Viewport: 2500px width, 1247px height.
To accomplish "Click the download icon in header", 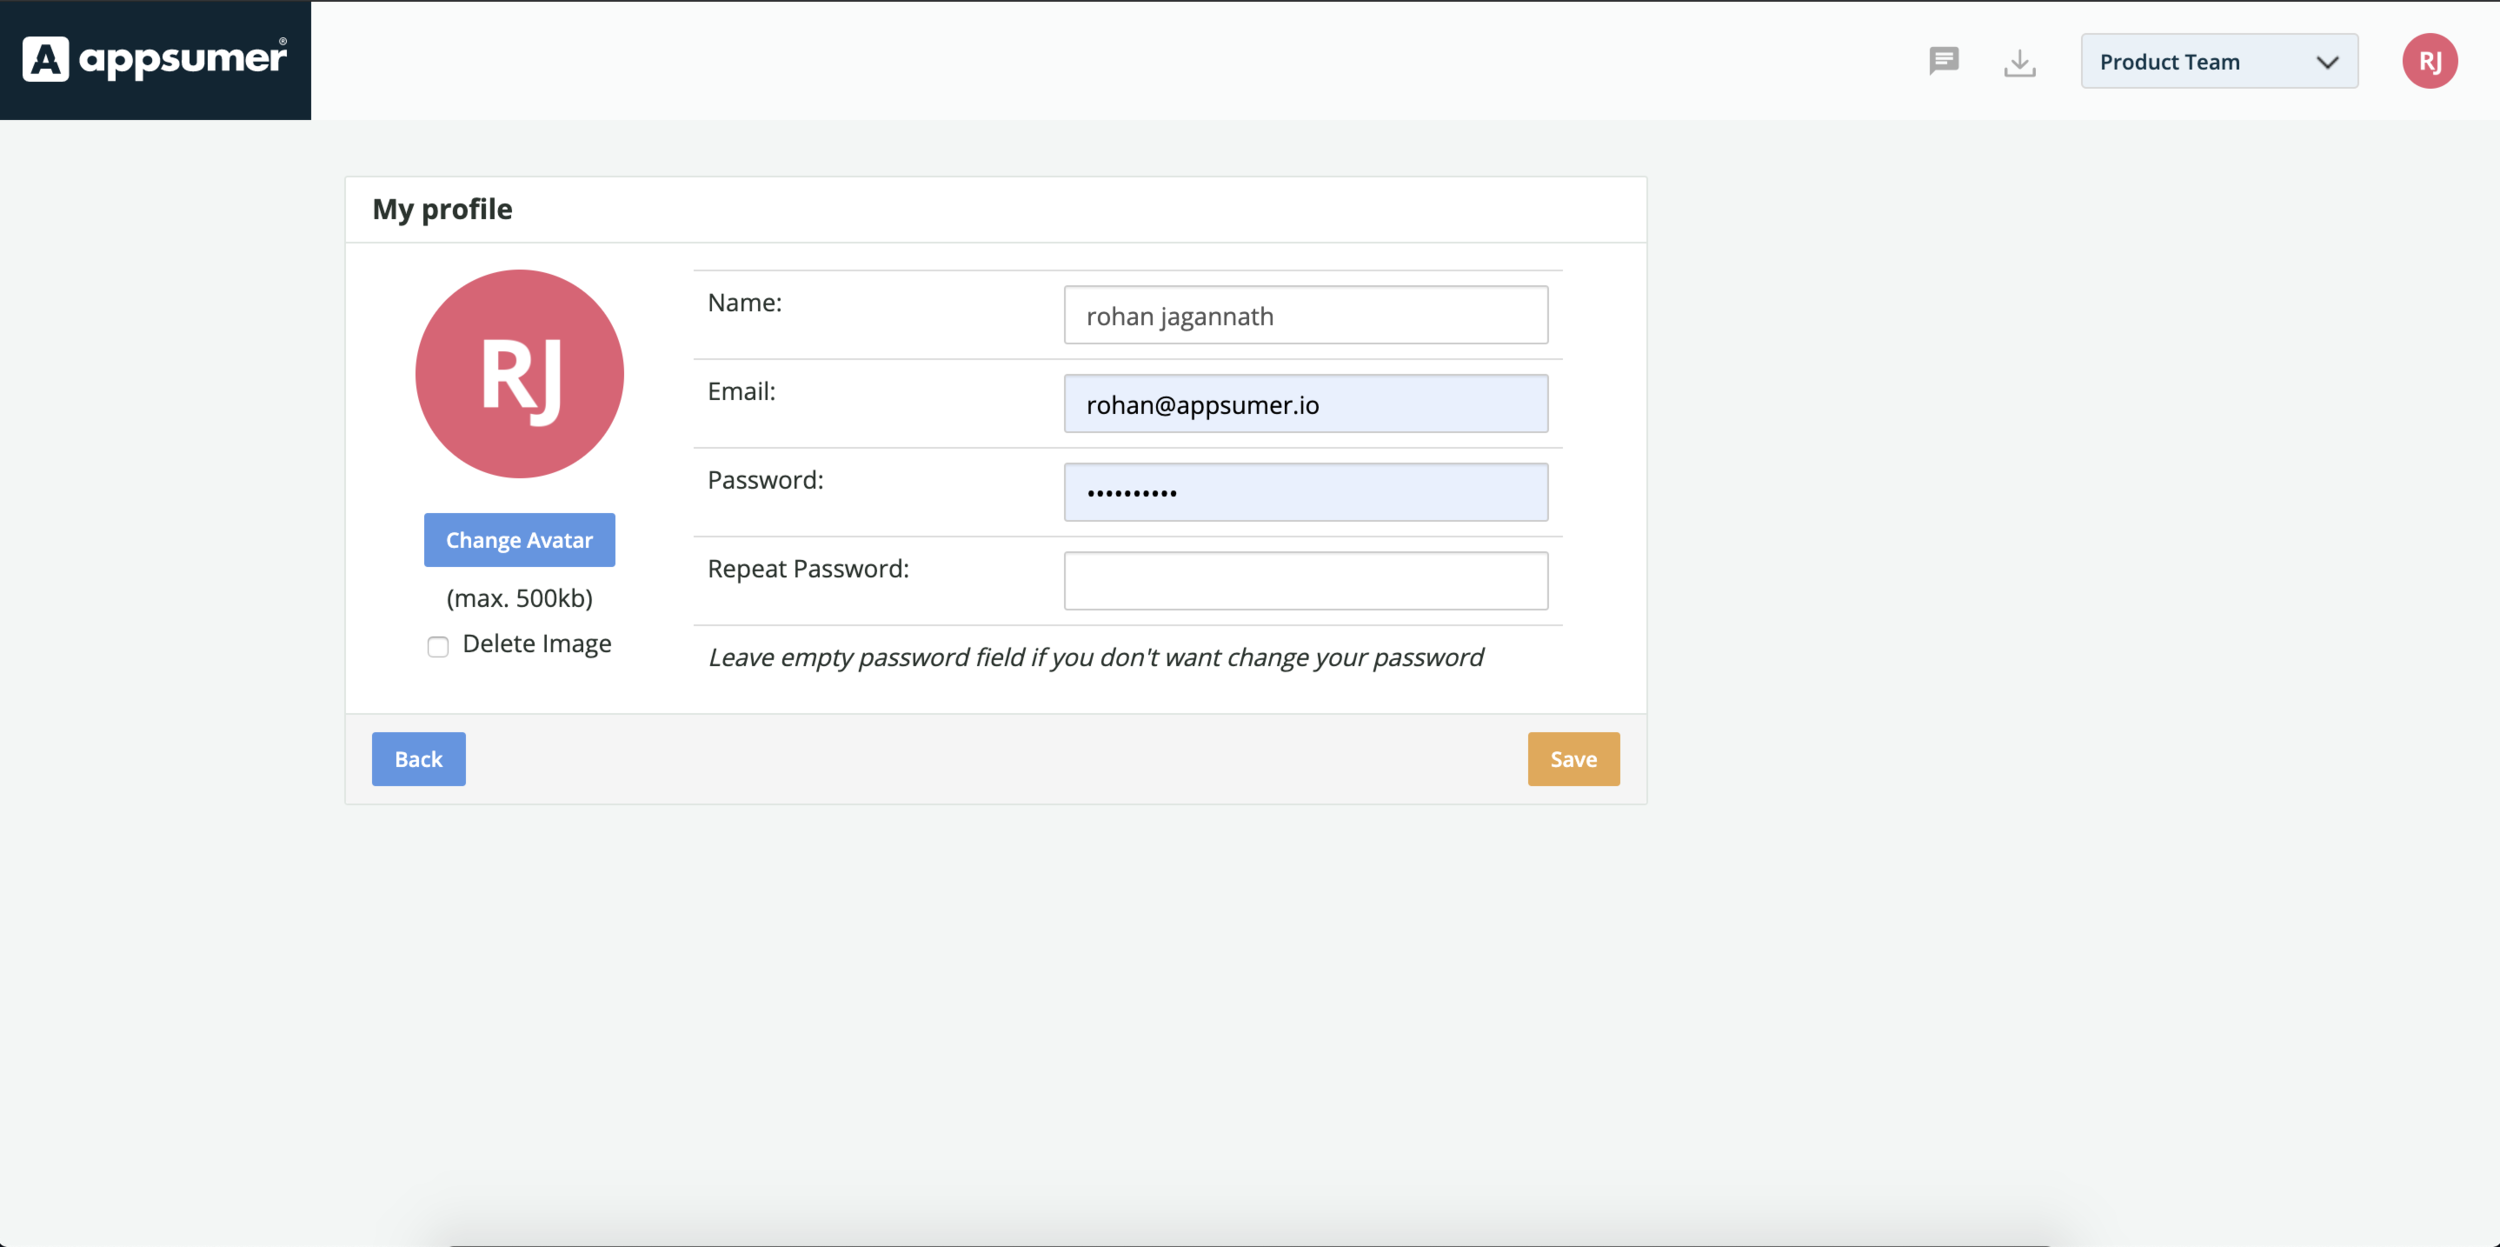I will click(2019, 62).
